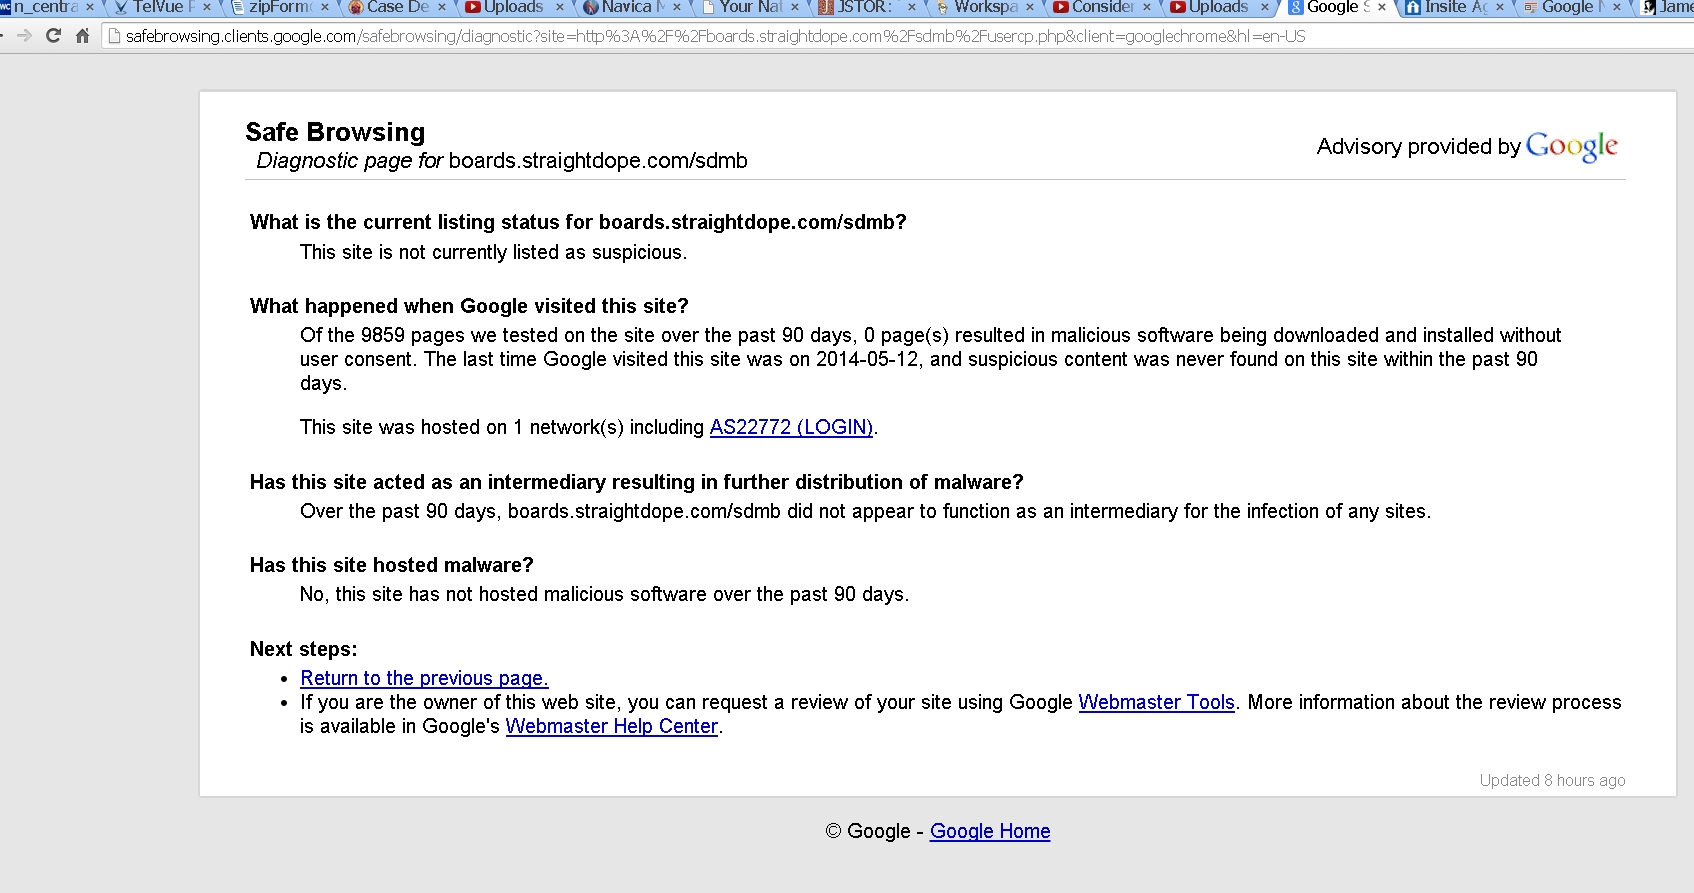Click the page info icon in address bar
The width and height of the screenshot is (1694, 893).
pos(114,36)
